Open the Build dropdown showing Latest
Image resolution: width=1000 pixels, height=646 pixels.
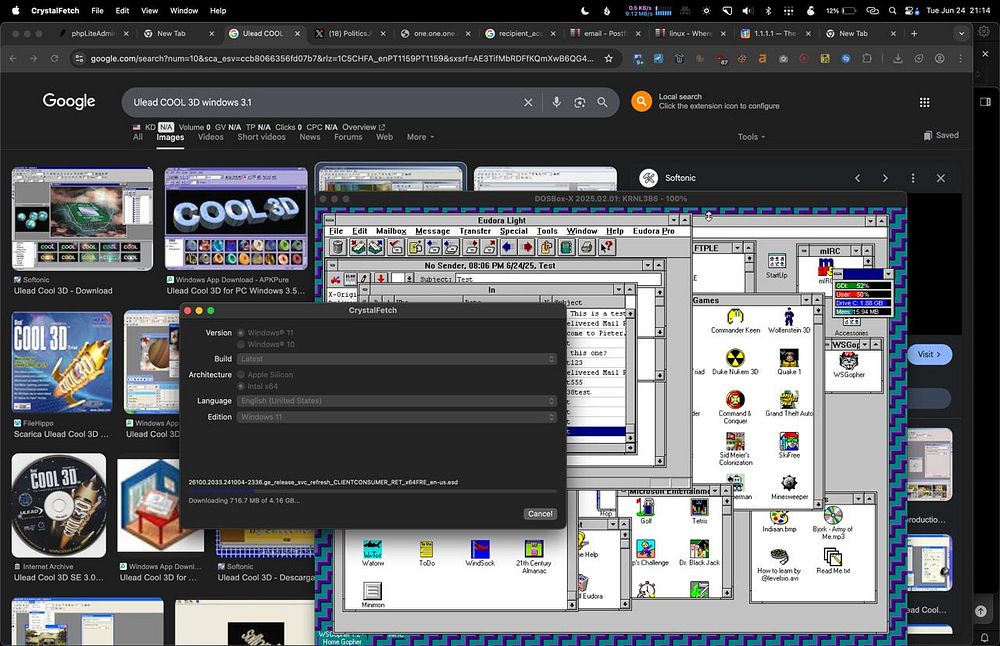pos(396,359)
